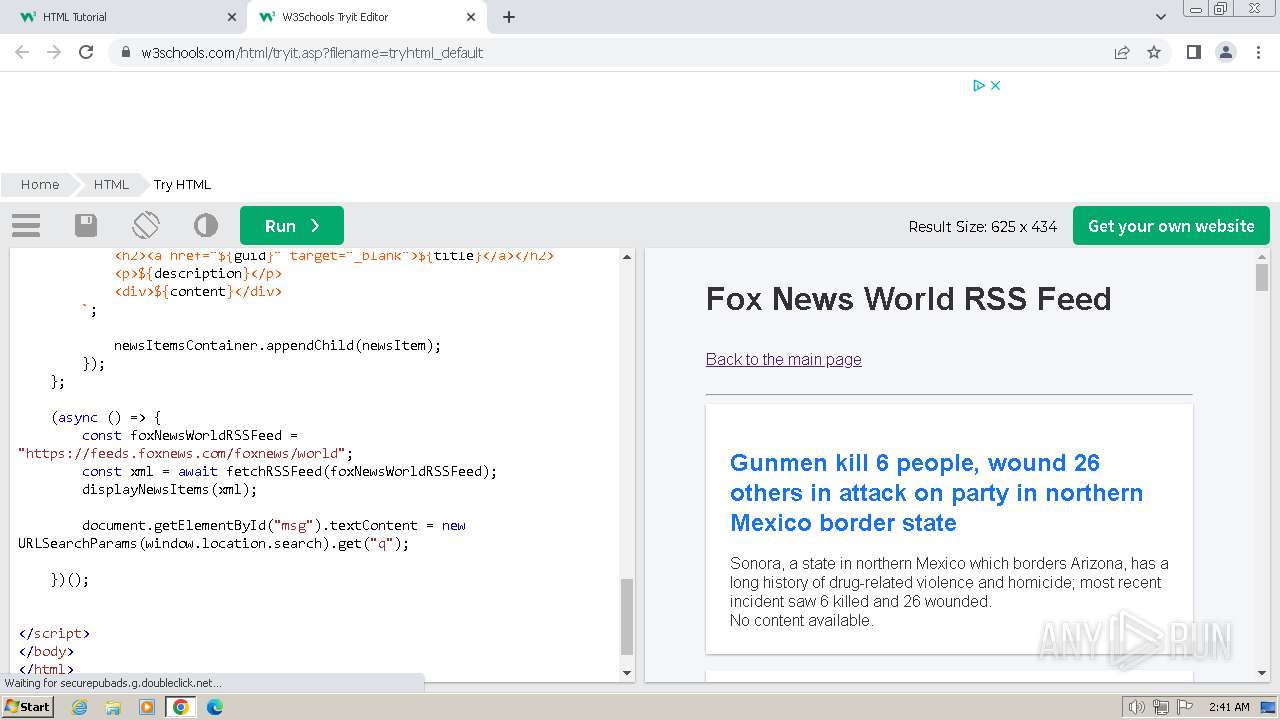Click the network tray icon
The height and width of the screenshot is (720, 1280).
coord(1161,707)
